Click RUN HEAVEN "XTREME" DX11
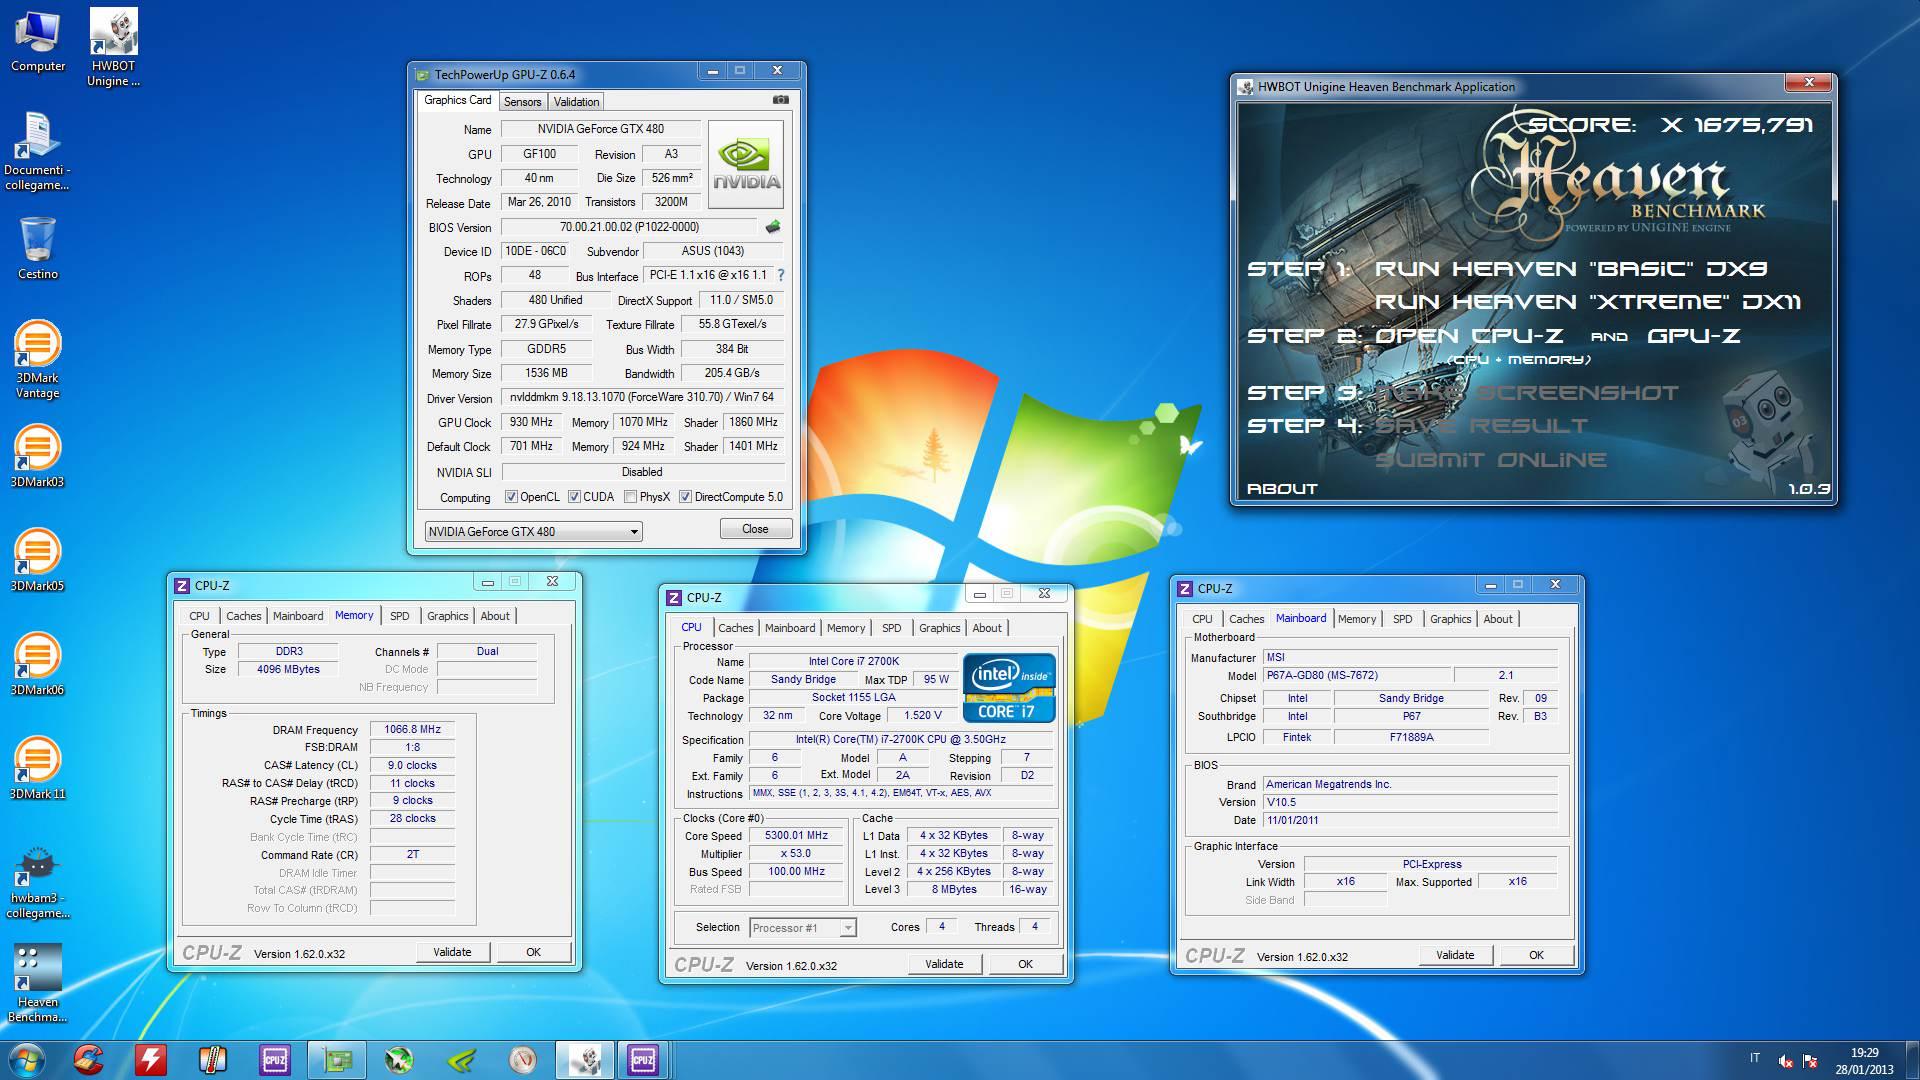Image resolution: width=1920 pixels, height=1080 pixels. click(1588, 302)
